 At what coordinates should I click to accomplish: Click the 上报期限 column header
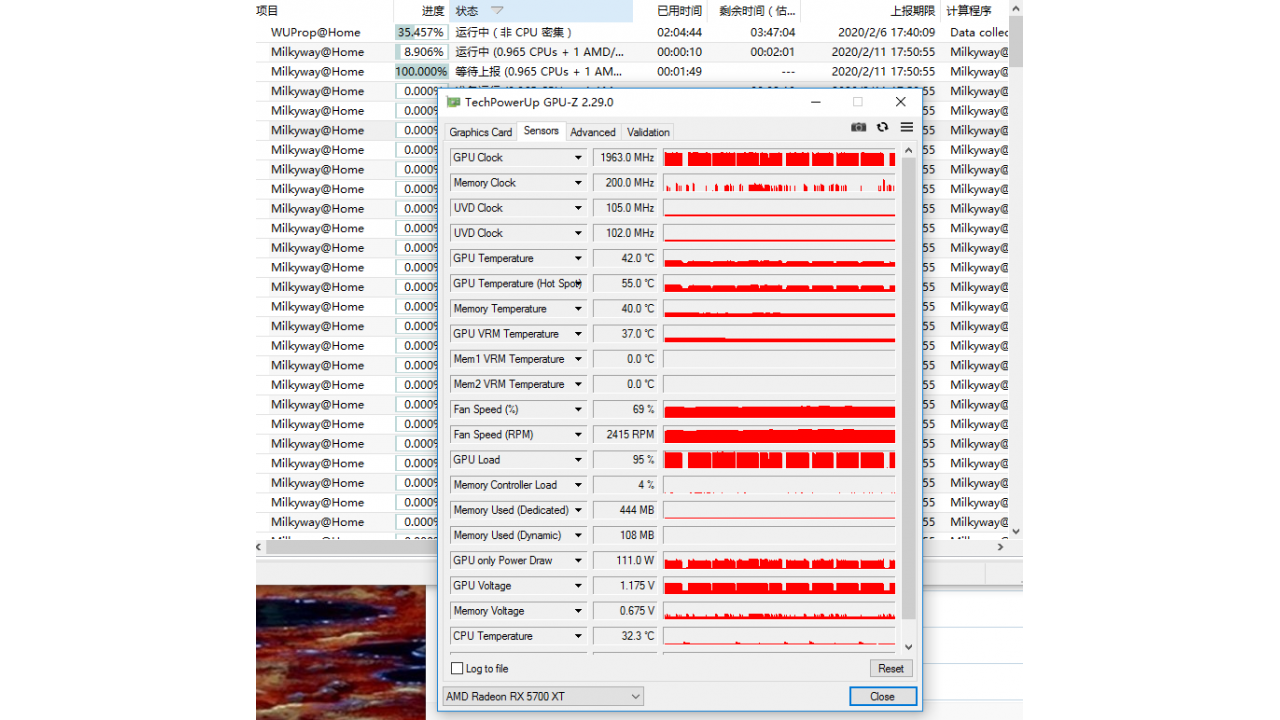point(872,11)
